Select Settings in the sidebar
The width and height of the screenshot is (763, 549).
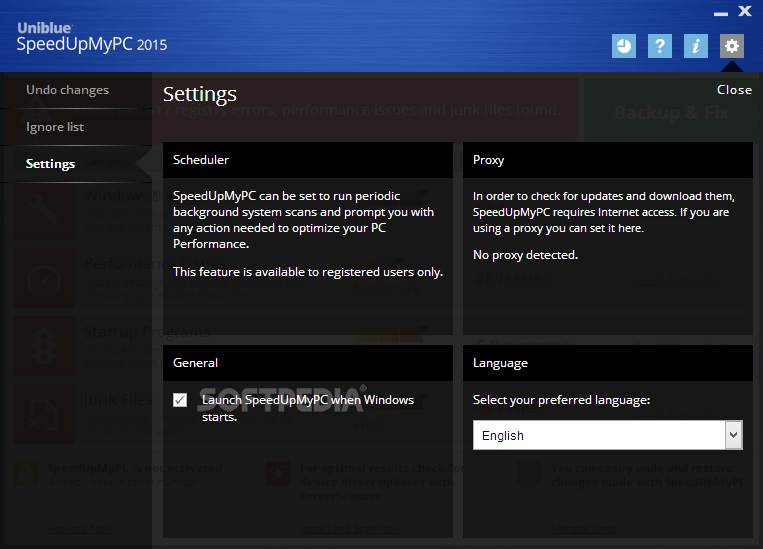click(x=50, y=164)
